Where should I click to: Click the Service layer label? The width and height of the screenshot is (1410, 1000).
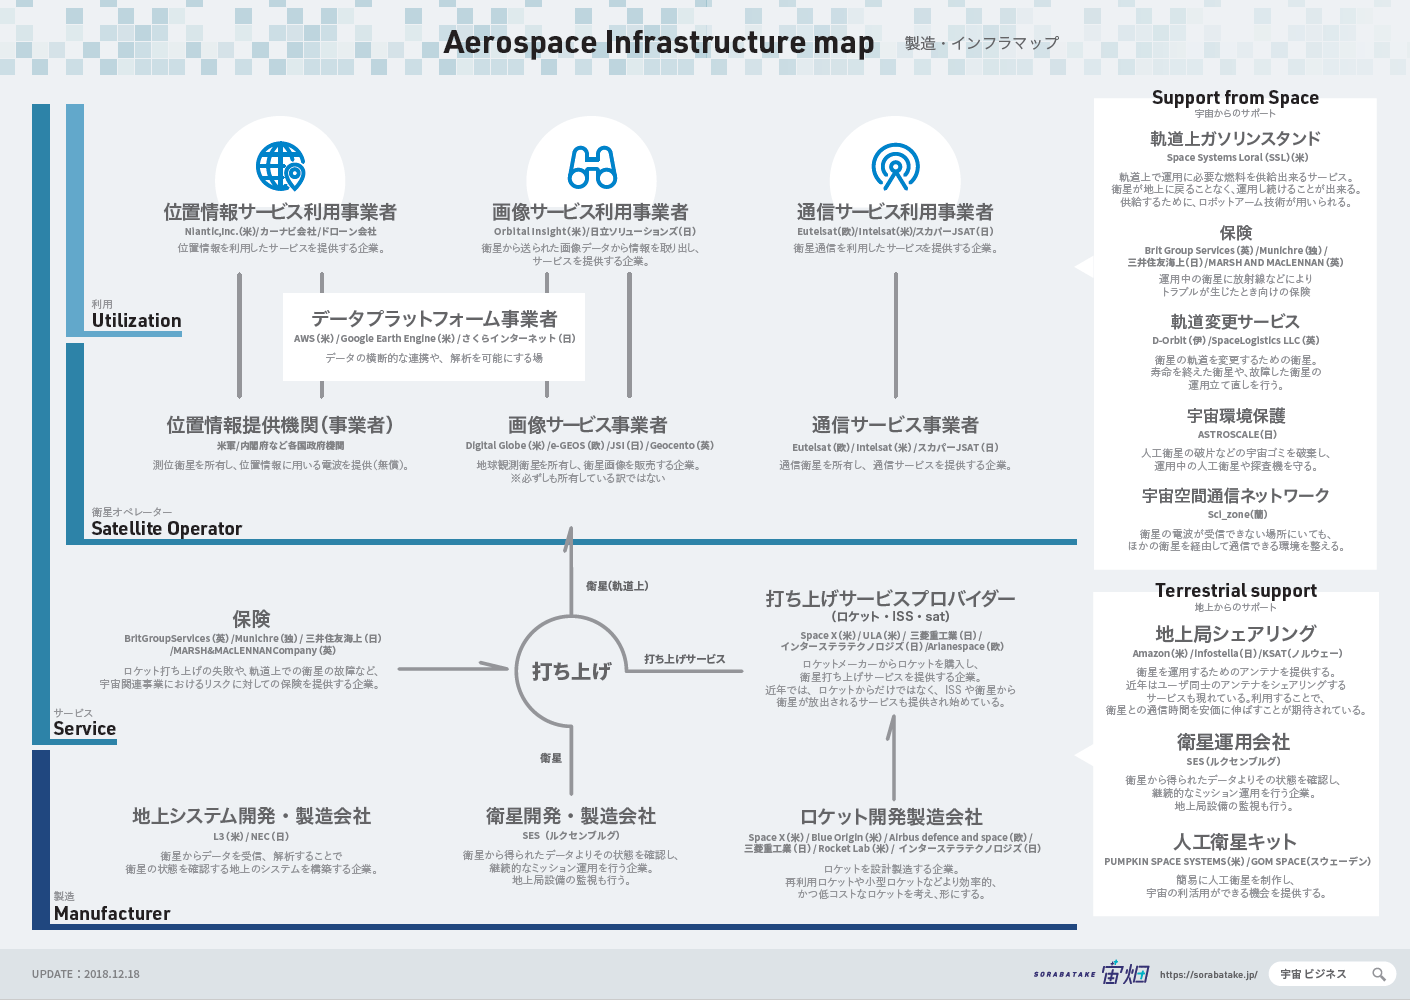(84, 729)
